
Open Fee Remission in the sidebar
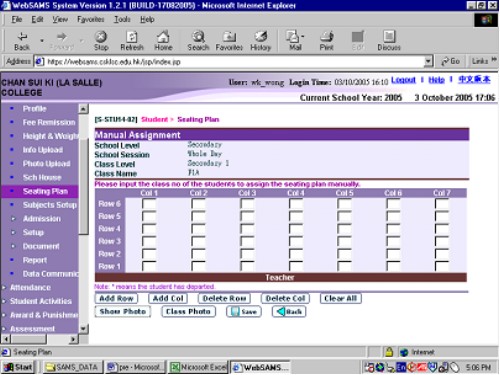(x=49, y=122)
